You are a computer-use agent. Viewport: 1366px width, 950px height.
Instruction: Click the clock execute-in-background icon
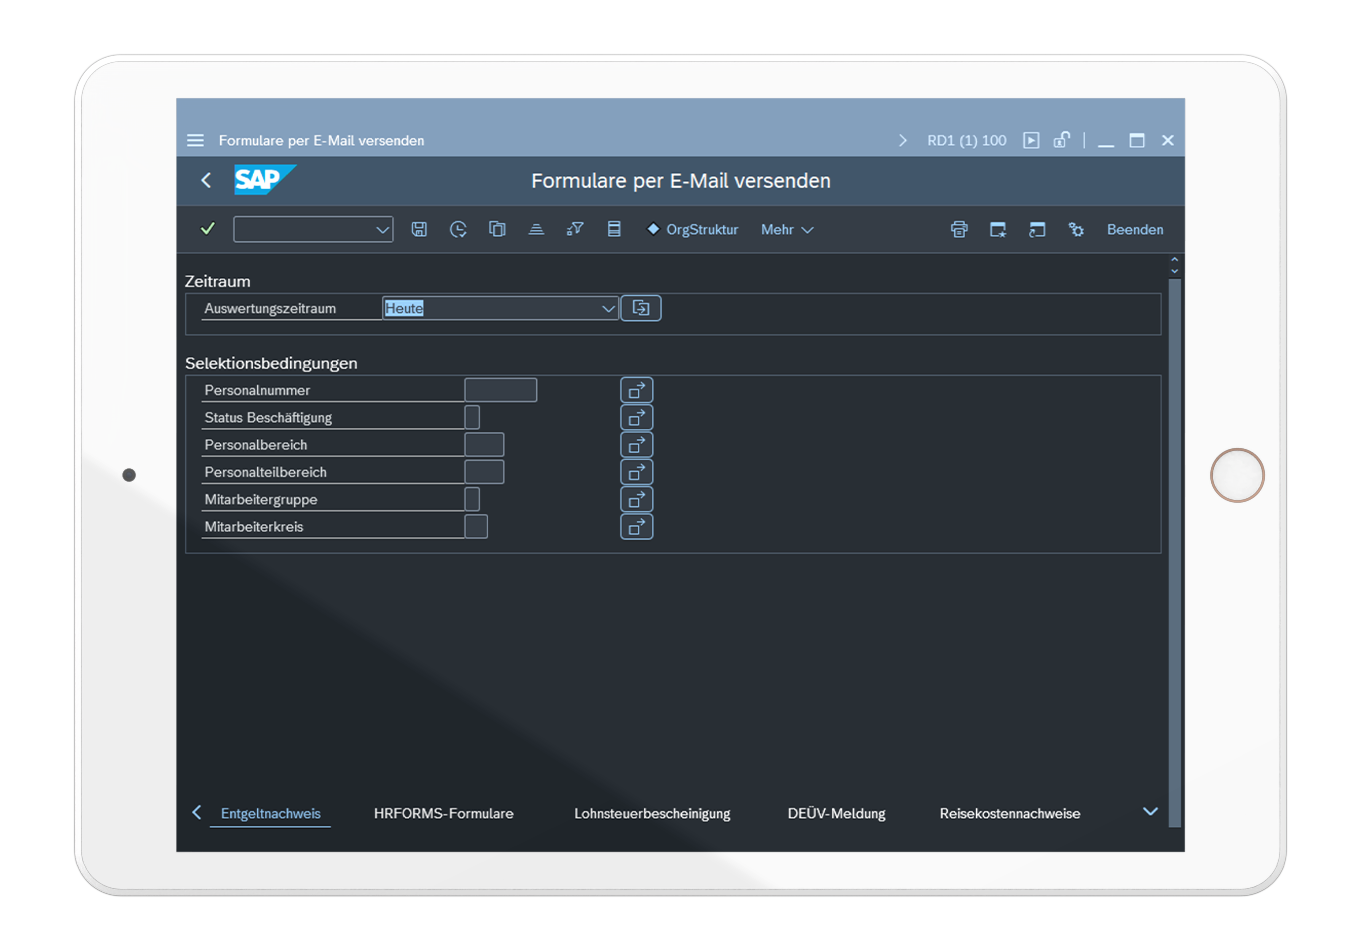458,229
